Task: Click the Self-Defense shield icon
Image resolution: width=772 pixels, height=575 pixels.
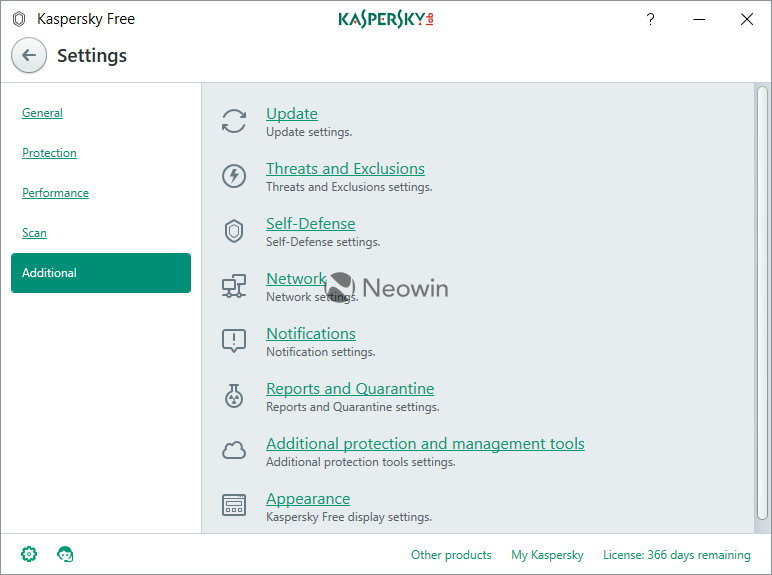Action: click(234, 231)
